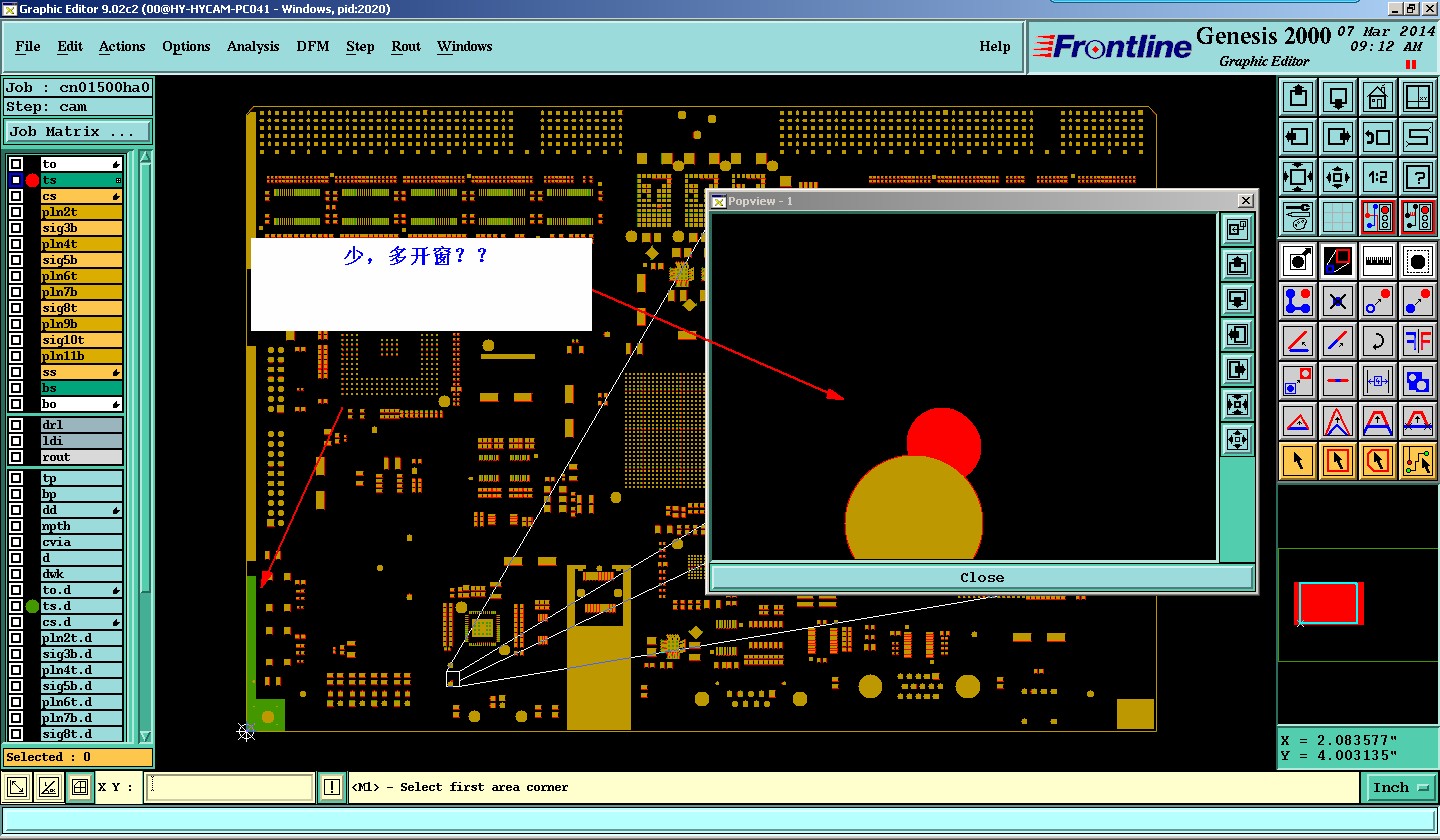Select the dwk layer row
Screen dimensions: 1440x840
(81, 574)
